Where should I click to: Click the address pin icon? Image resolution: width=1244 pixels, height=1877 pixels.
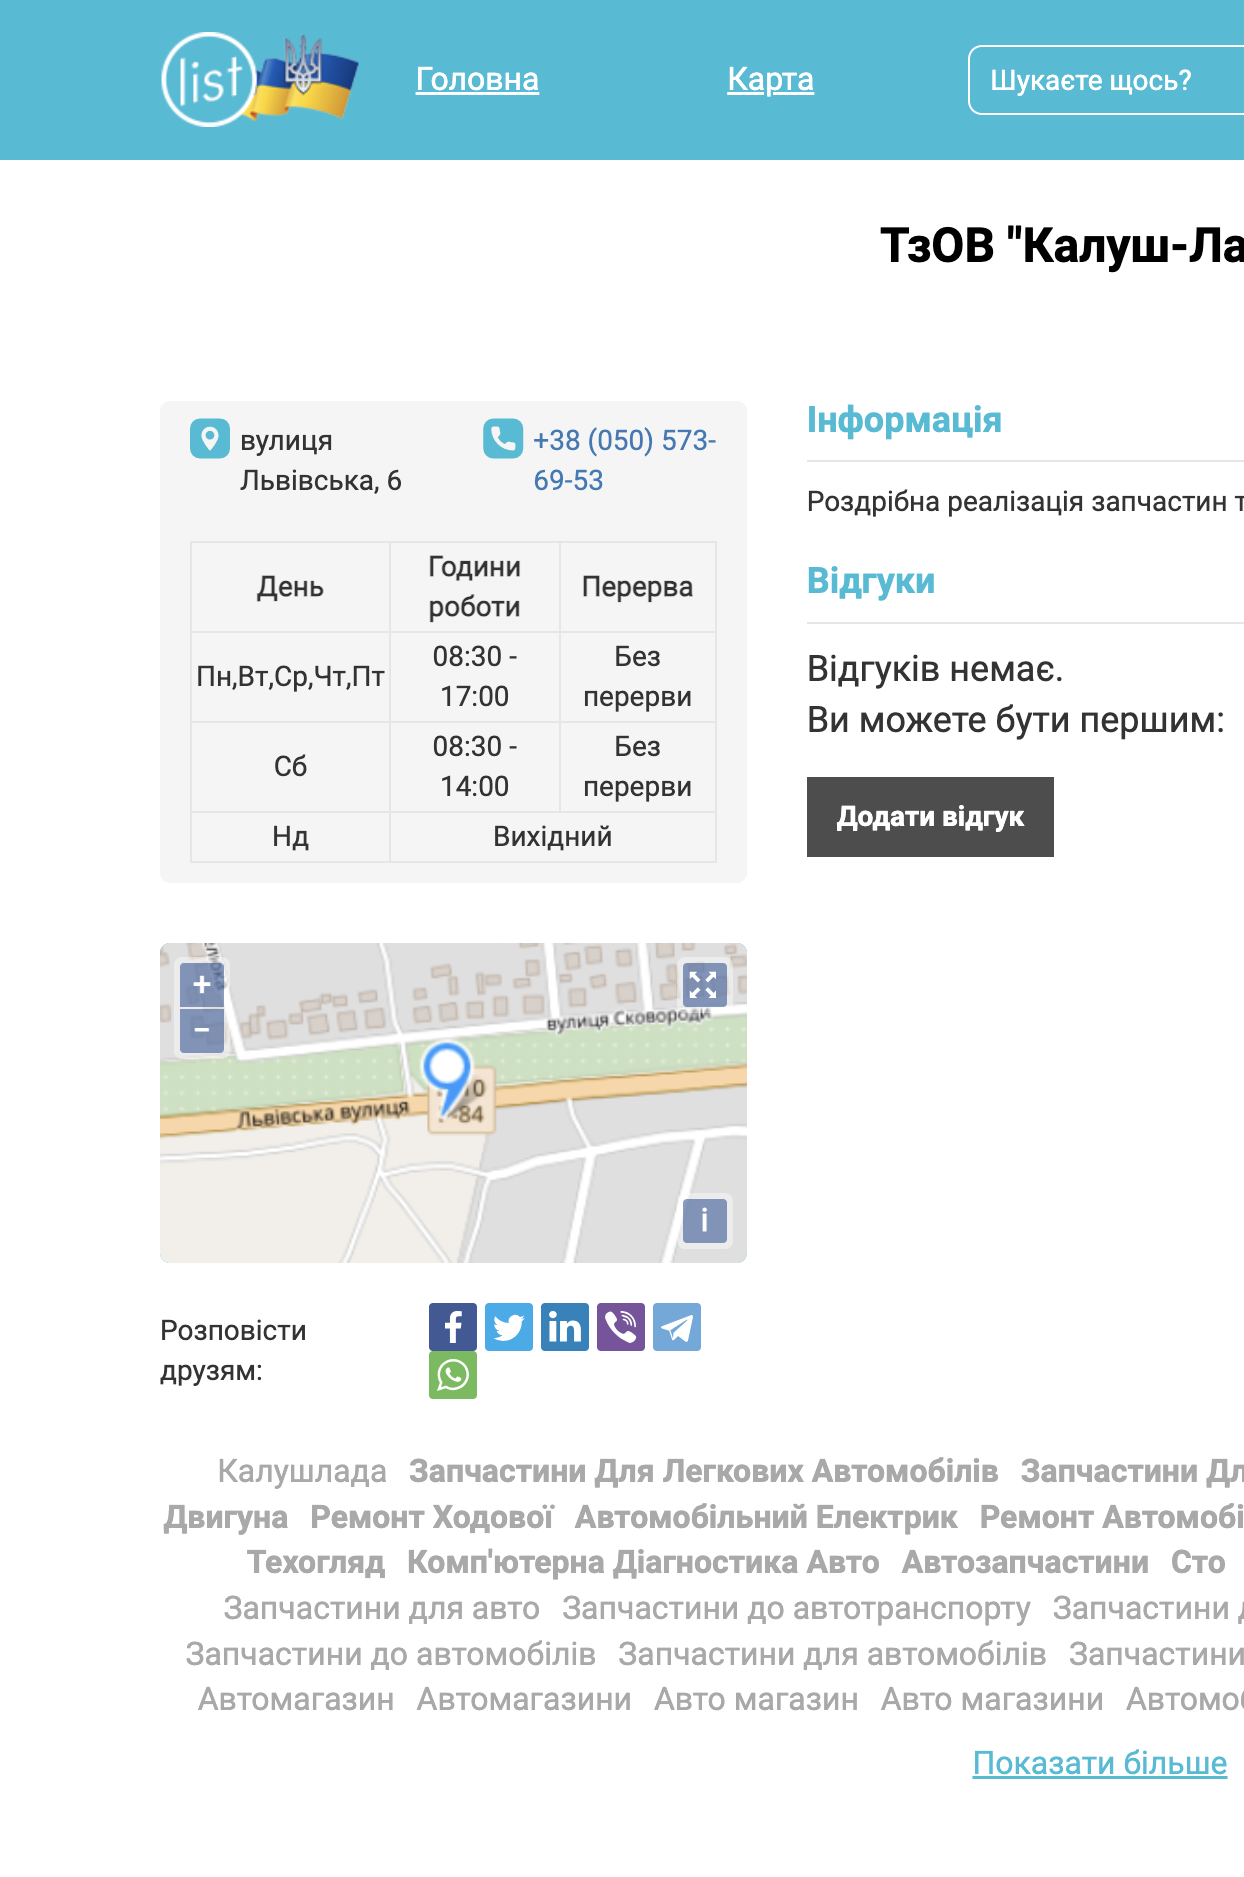coord(210,438)
